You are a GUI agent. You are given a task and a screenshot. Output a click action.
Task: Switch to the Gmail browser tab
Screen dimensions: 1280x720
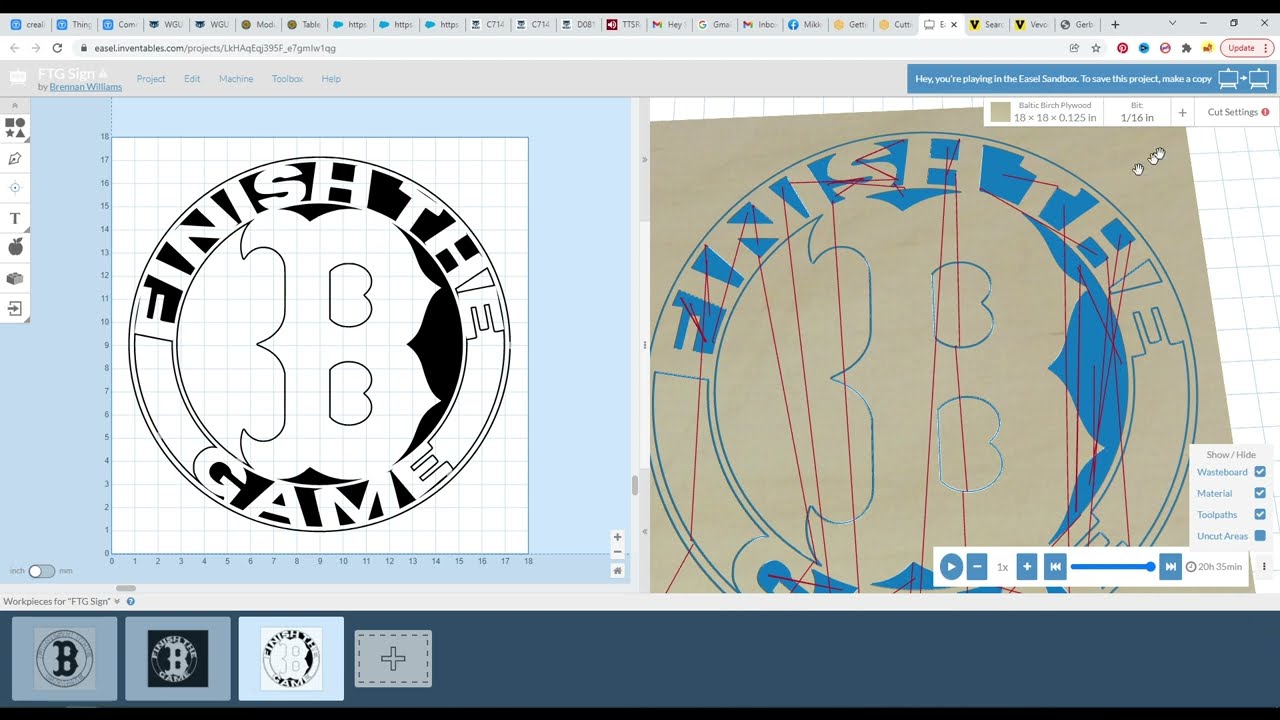714,24
